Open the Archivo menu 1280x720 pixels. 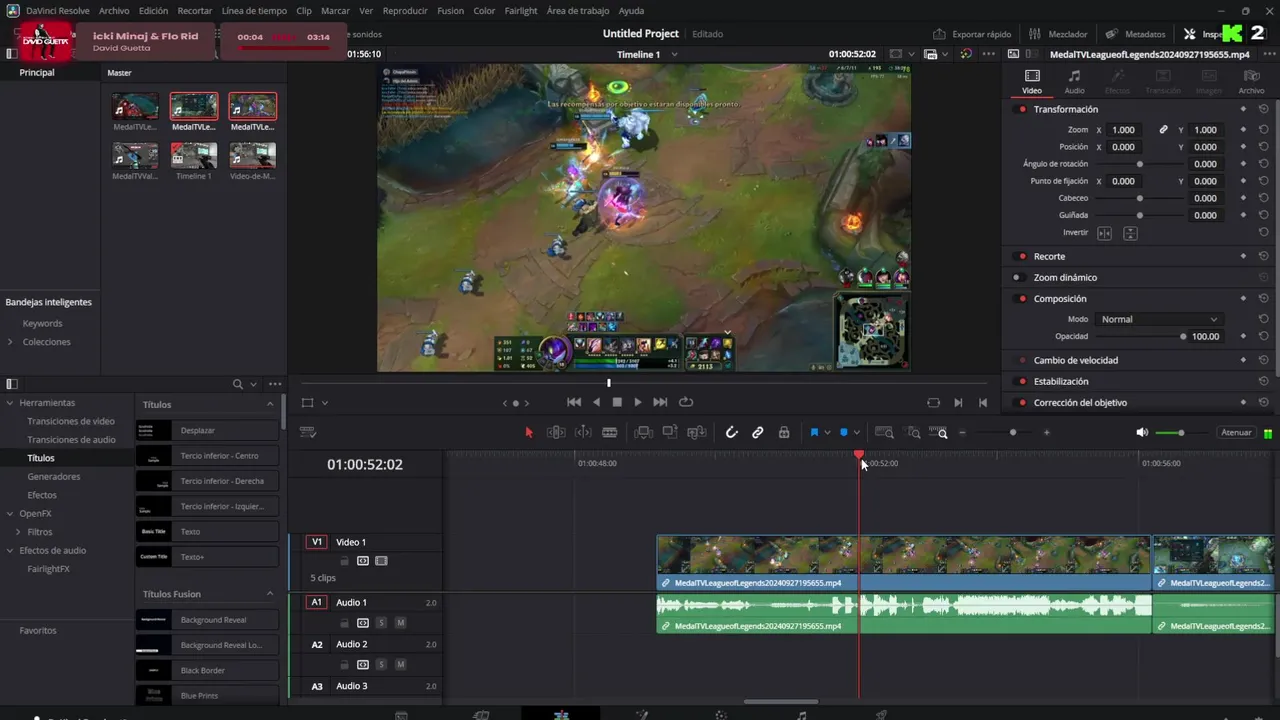[x=114, y=11]
